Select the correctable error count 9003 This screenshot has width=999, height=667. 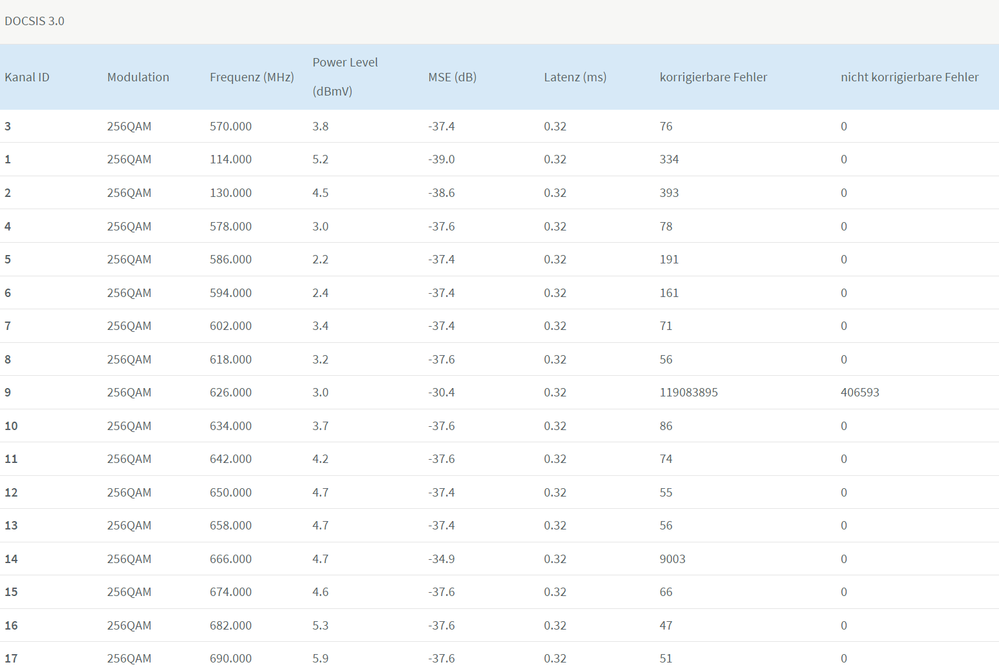click(x=673, y=559)
